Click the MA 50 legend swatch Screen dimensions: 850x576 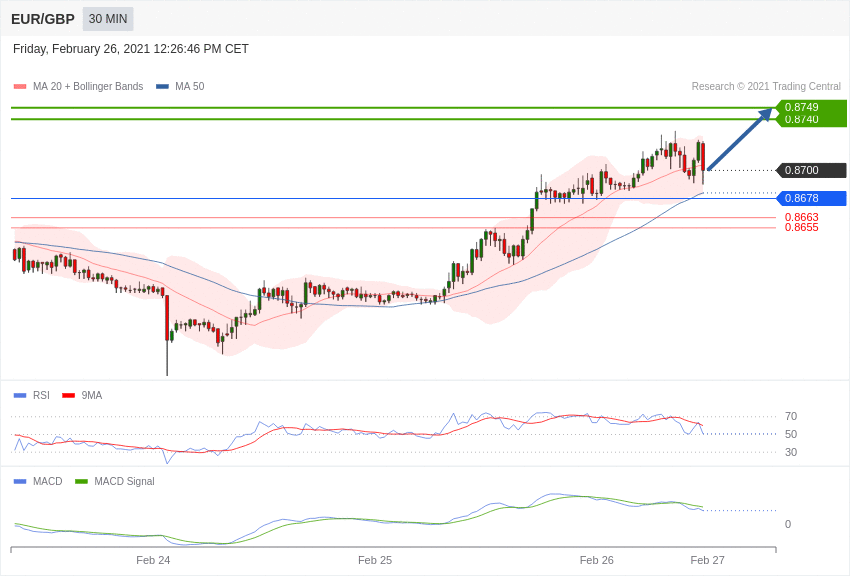[x=162, y=86]
